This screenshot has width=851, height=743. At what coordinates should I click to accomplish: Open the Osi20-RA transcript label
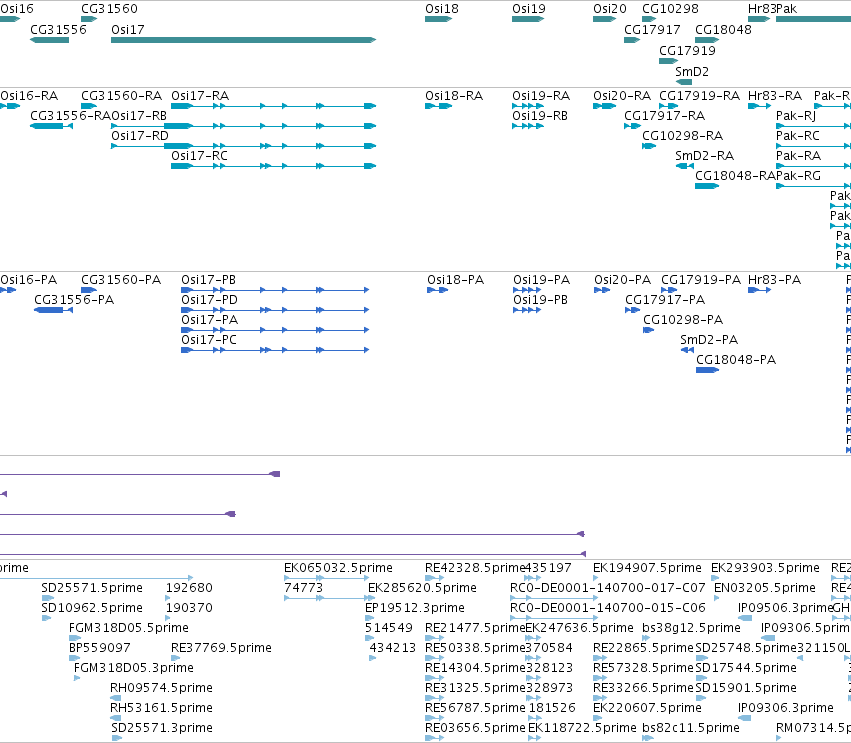click(x=621, y=96)
